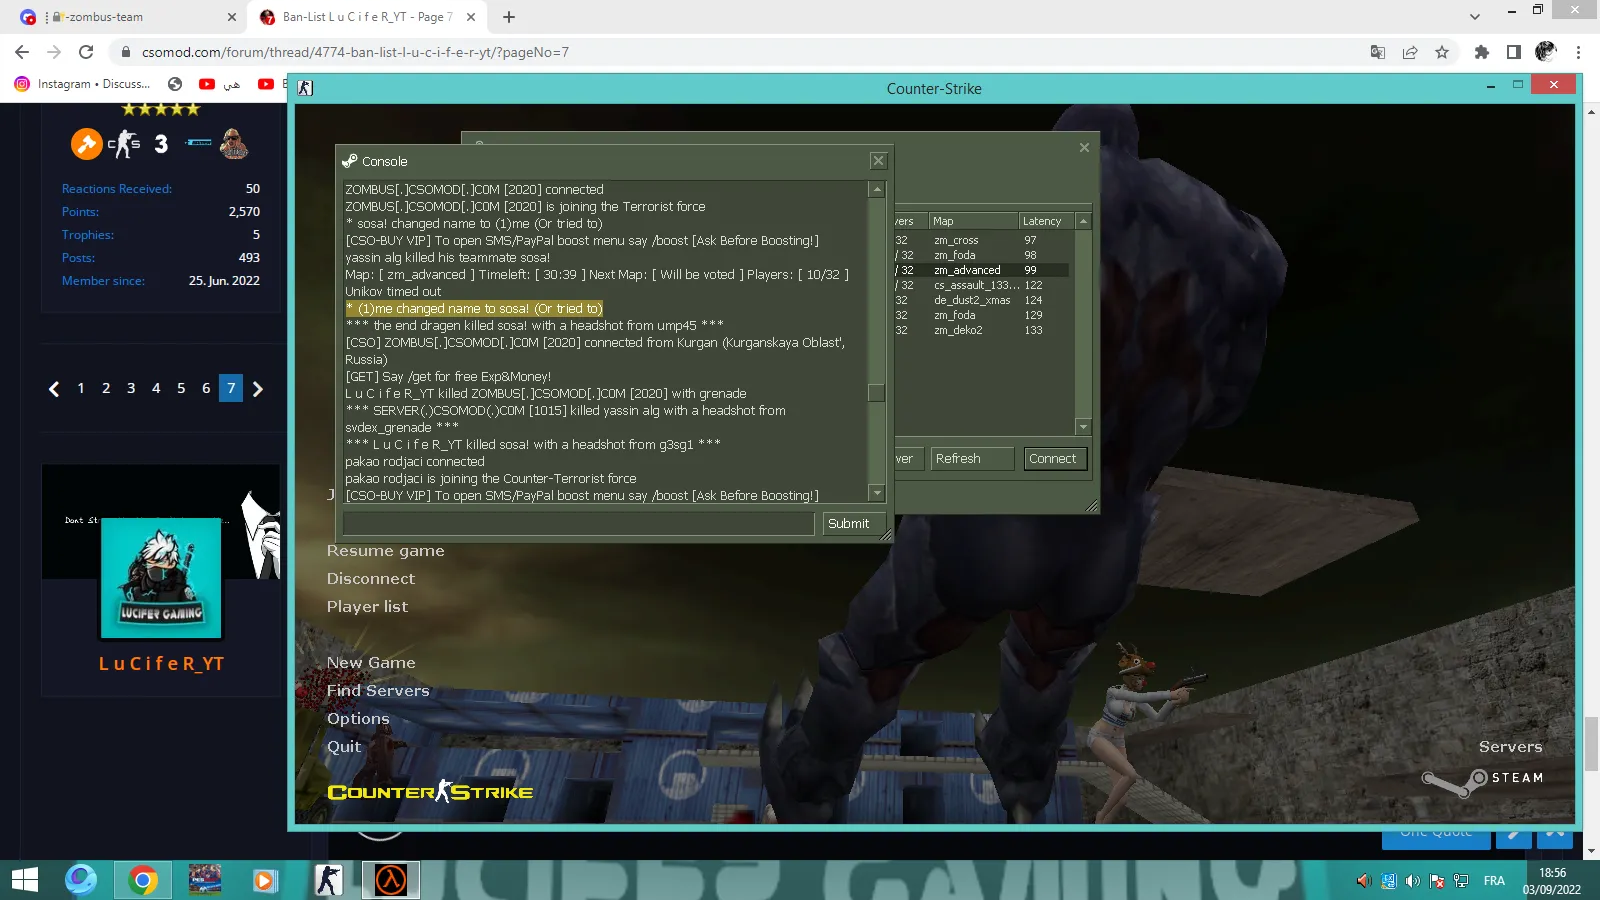This screenshot has height=900, width=1600.
Task: Click Disconnect in the game menu
Action: 371,579
